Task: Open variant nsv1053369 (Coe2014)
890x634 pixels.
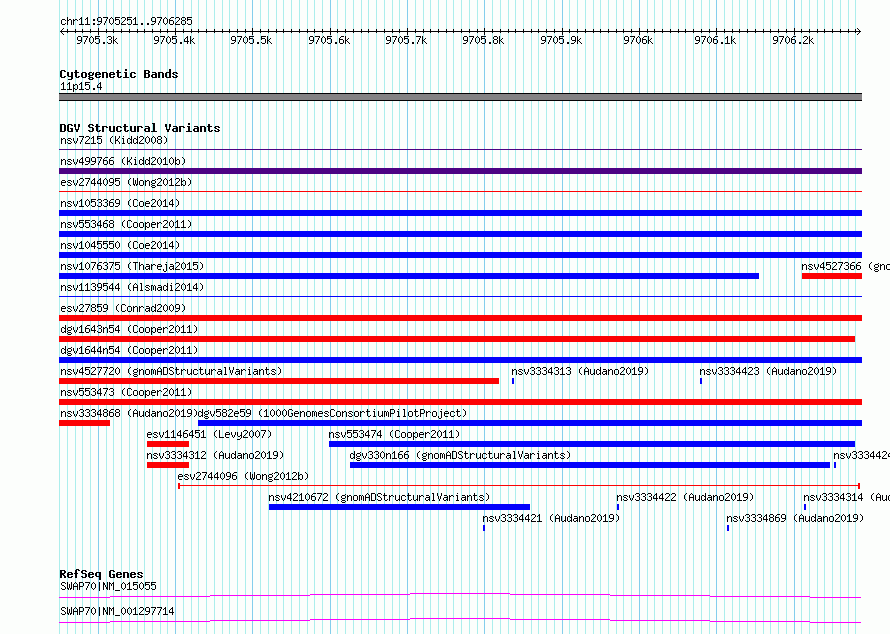Action: [x=120, y=203]
